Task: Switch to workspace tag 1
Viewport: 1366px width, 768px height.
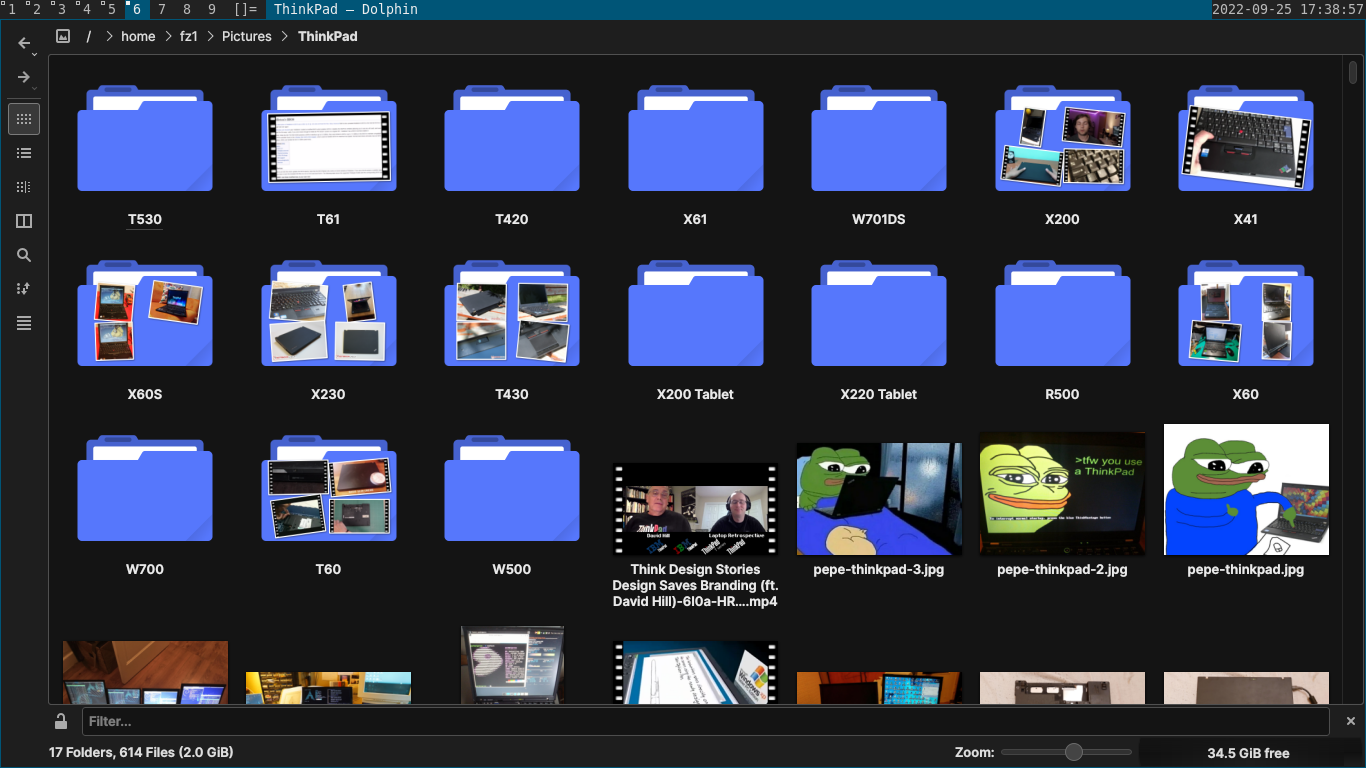Action: coord(12,9)
